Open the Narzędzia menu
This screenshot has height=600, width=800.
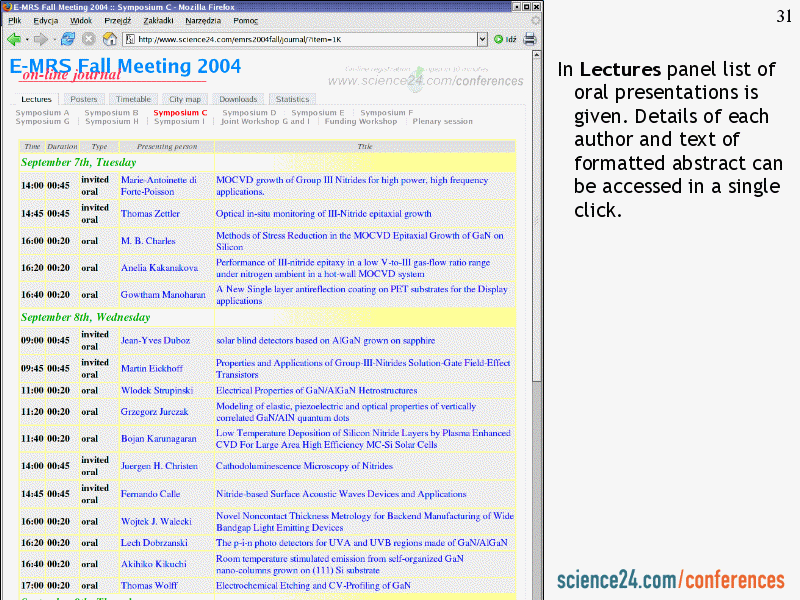(x=203, y=20)
